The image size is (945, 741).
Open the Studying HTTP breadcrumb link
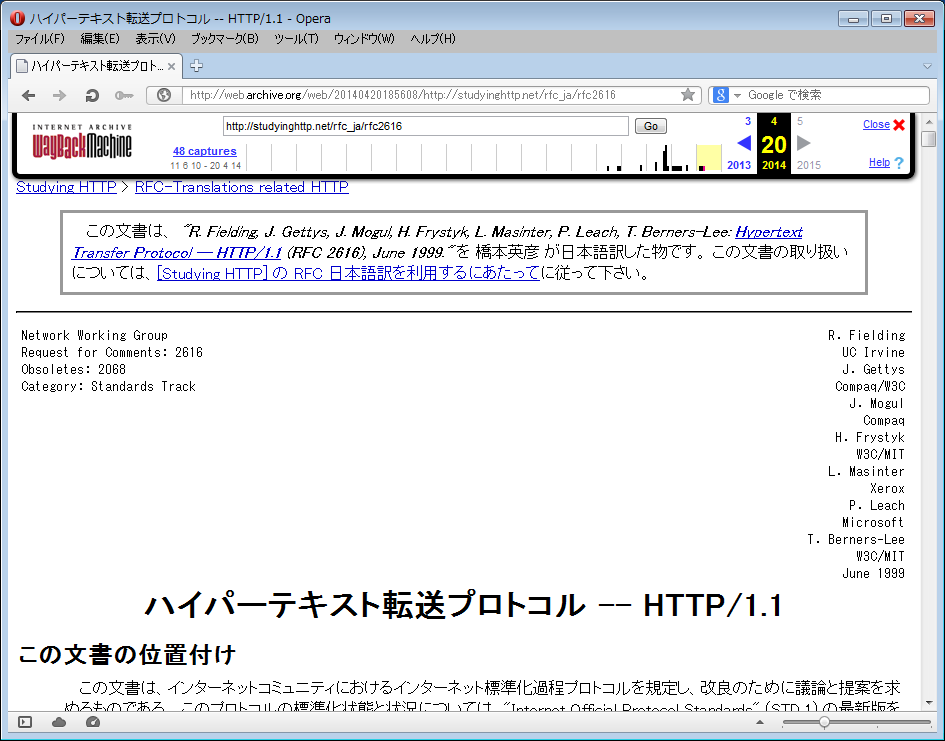pyautogui.click(x=66, y=187)
